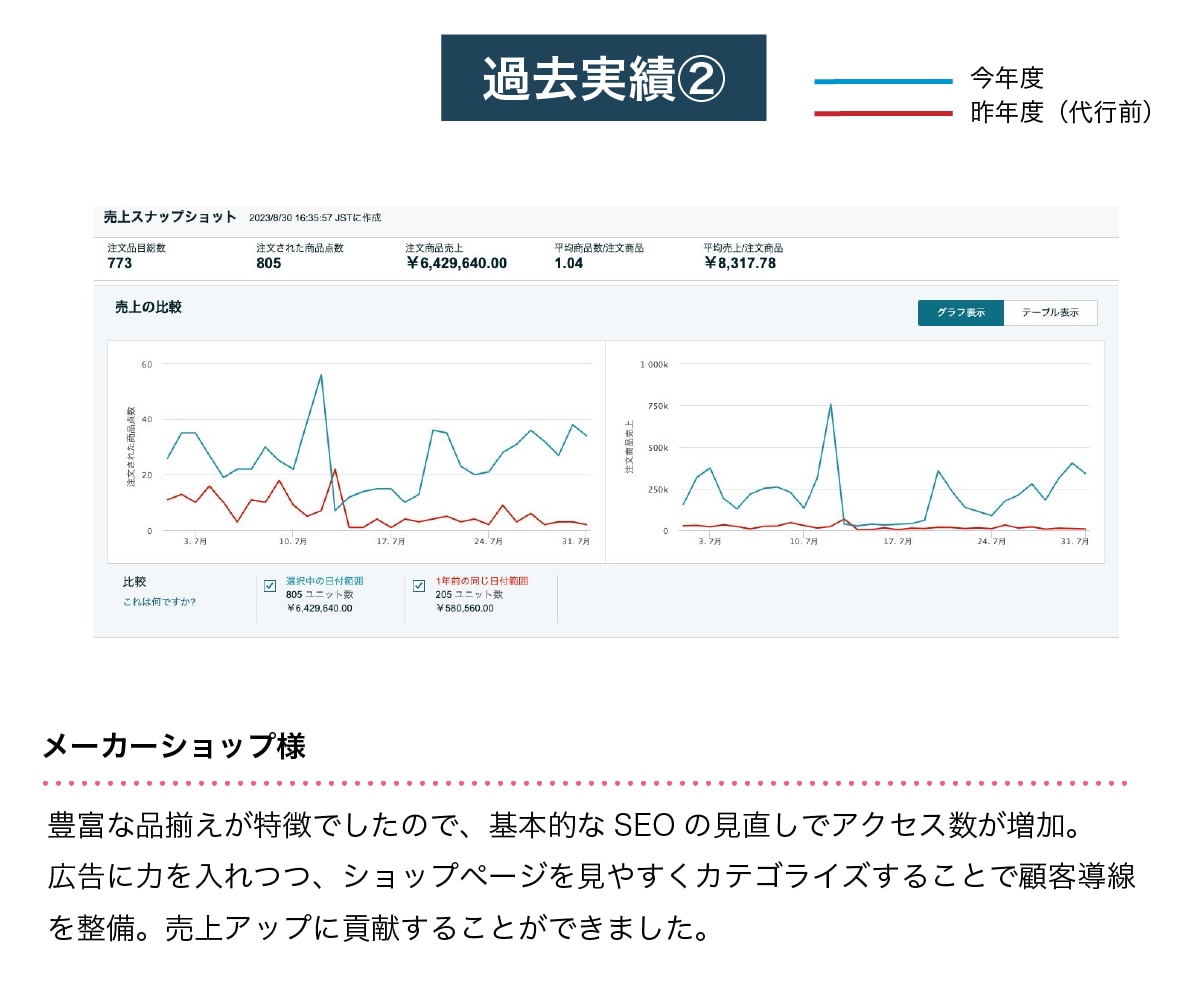
Task: Click the ￥580,560.00 amount
Action: click(x=465, y=608)
